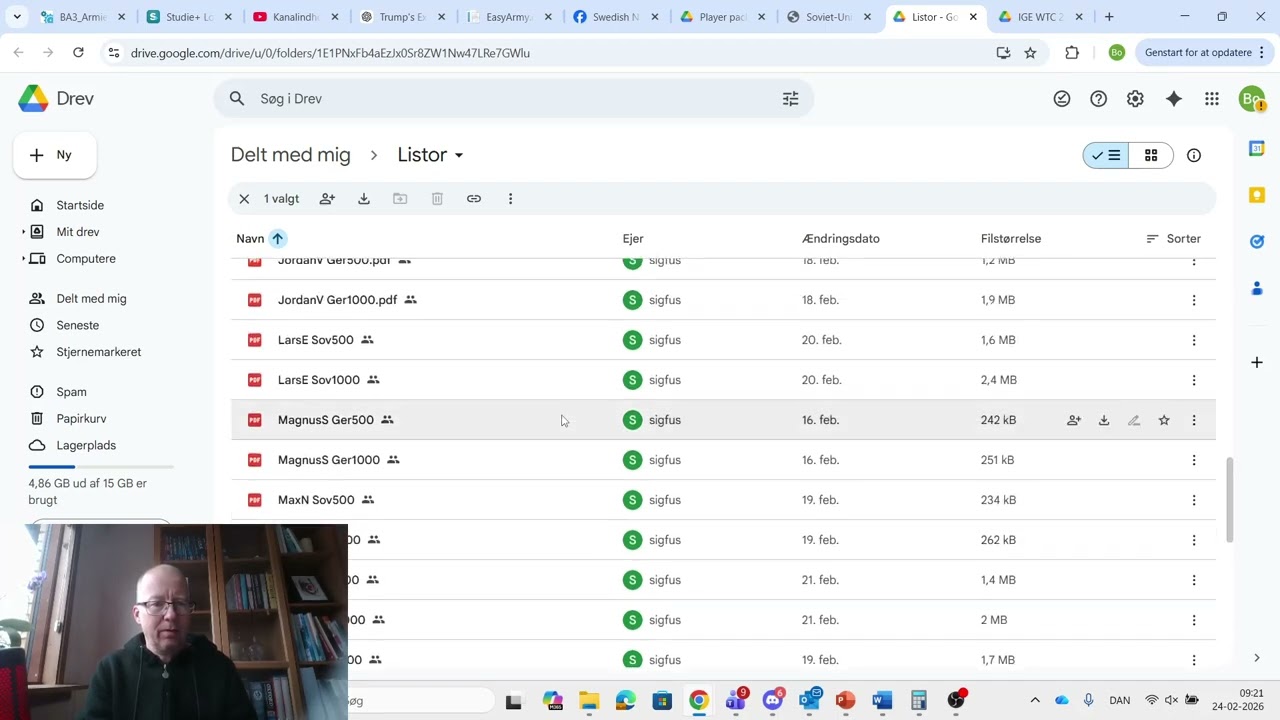Select JordanV Ger1000.pdf file
Viewport: 1280px width, 720px height.
coord(724,300)
